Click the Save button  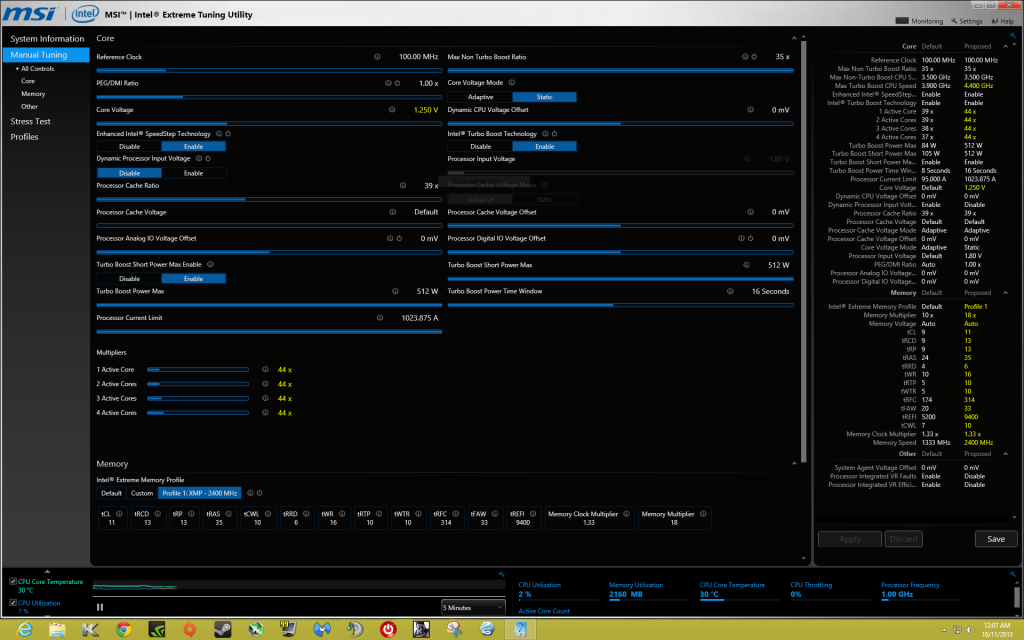tap(996, 539)
